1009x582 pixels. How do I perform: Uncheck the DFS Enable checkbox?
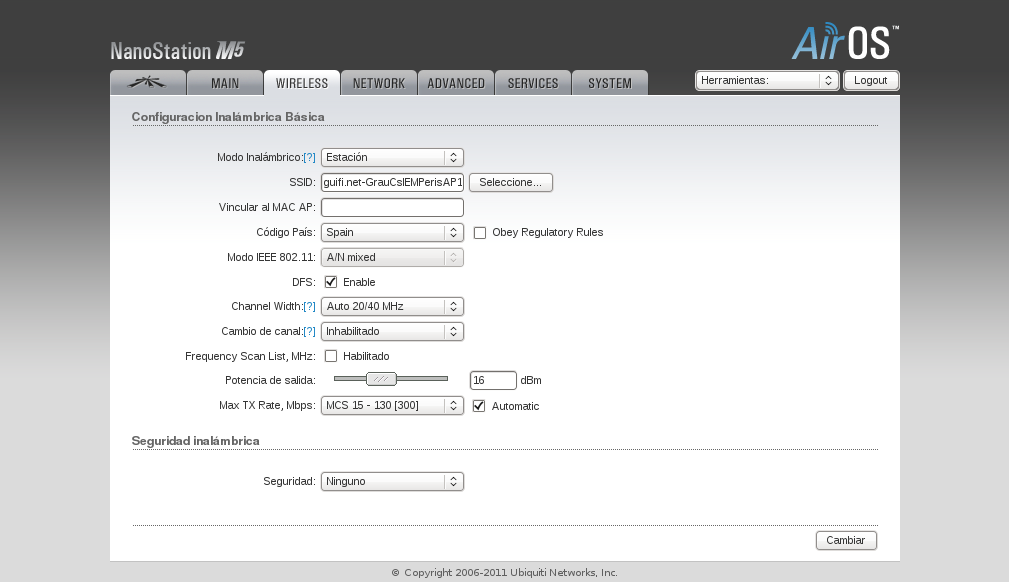pyautogui.click(x=331, y=282)
